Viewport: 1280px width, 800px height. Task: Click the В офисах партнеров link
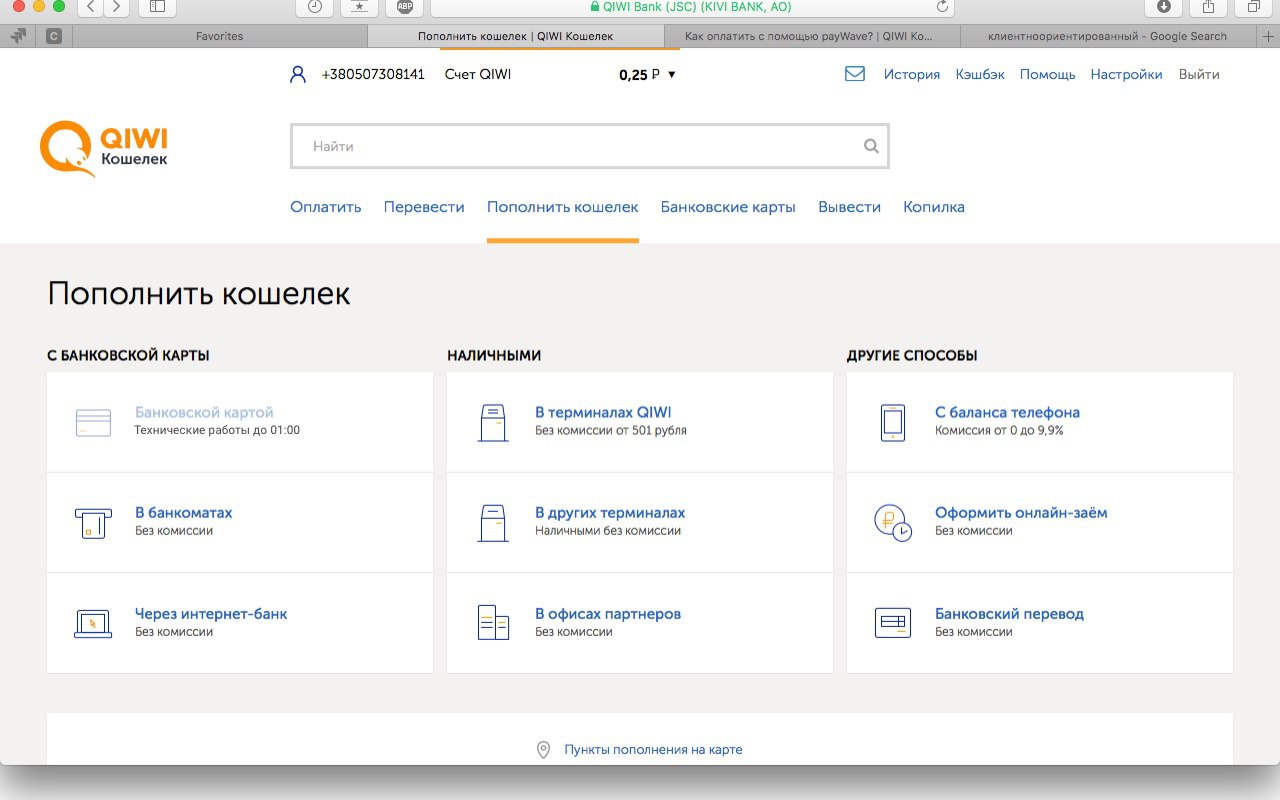coord(608,614)
